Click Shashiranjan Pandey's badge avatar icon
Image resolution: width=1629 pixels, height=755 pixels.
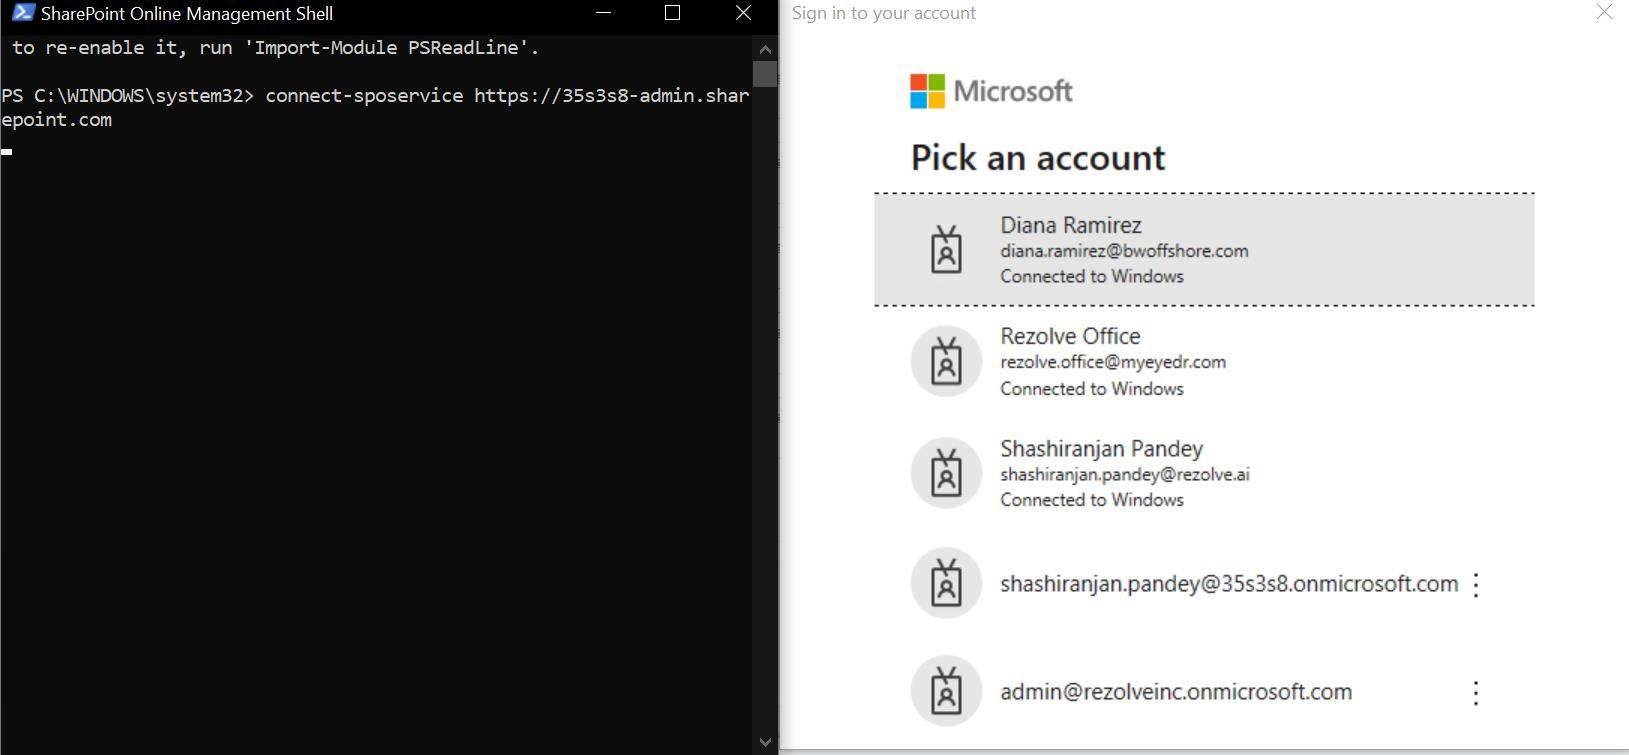point(946,473)
